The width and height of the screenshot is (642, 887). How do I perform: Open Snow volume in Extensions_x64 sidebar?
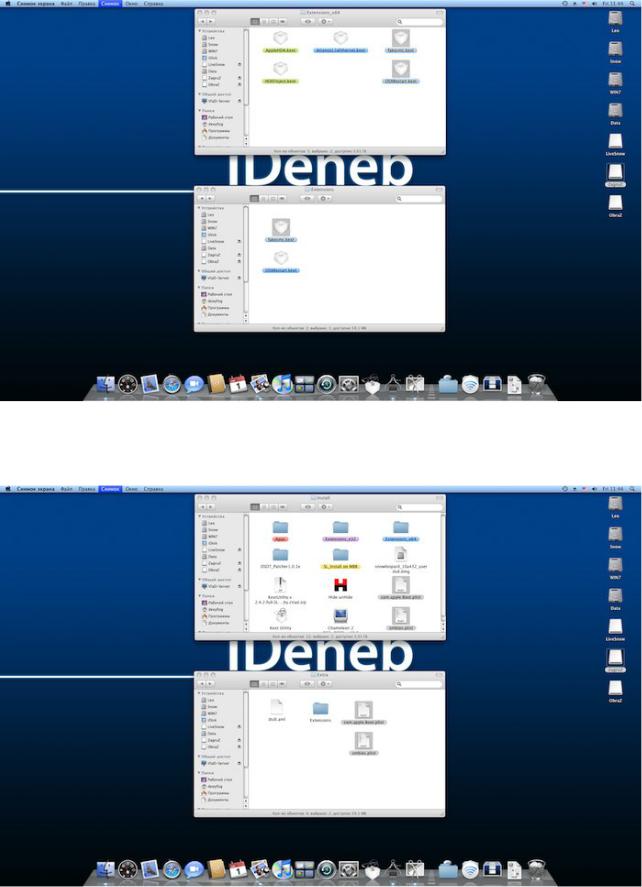[x=211, y=44]
